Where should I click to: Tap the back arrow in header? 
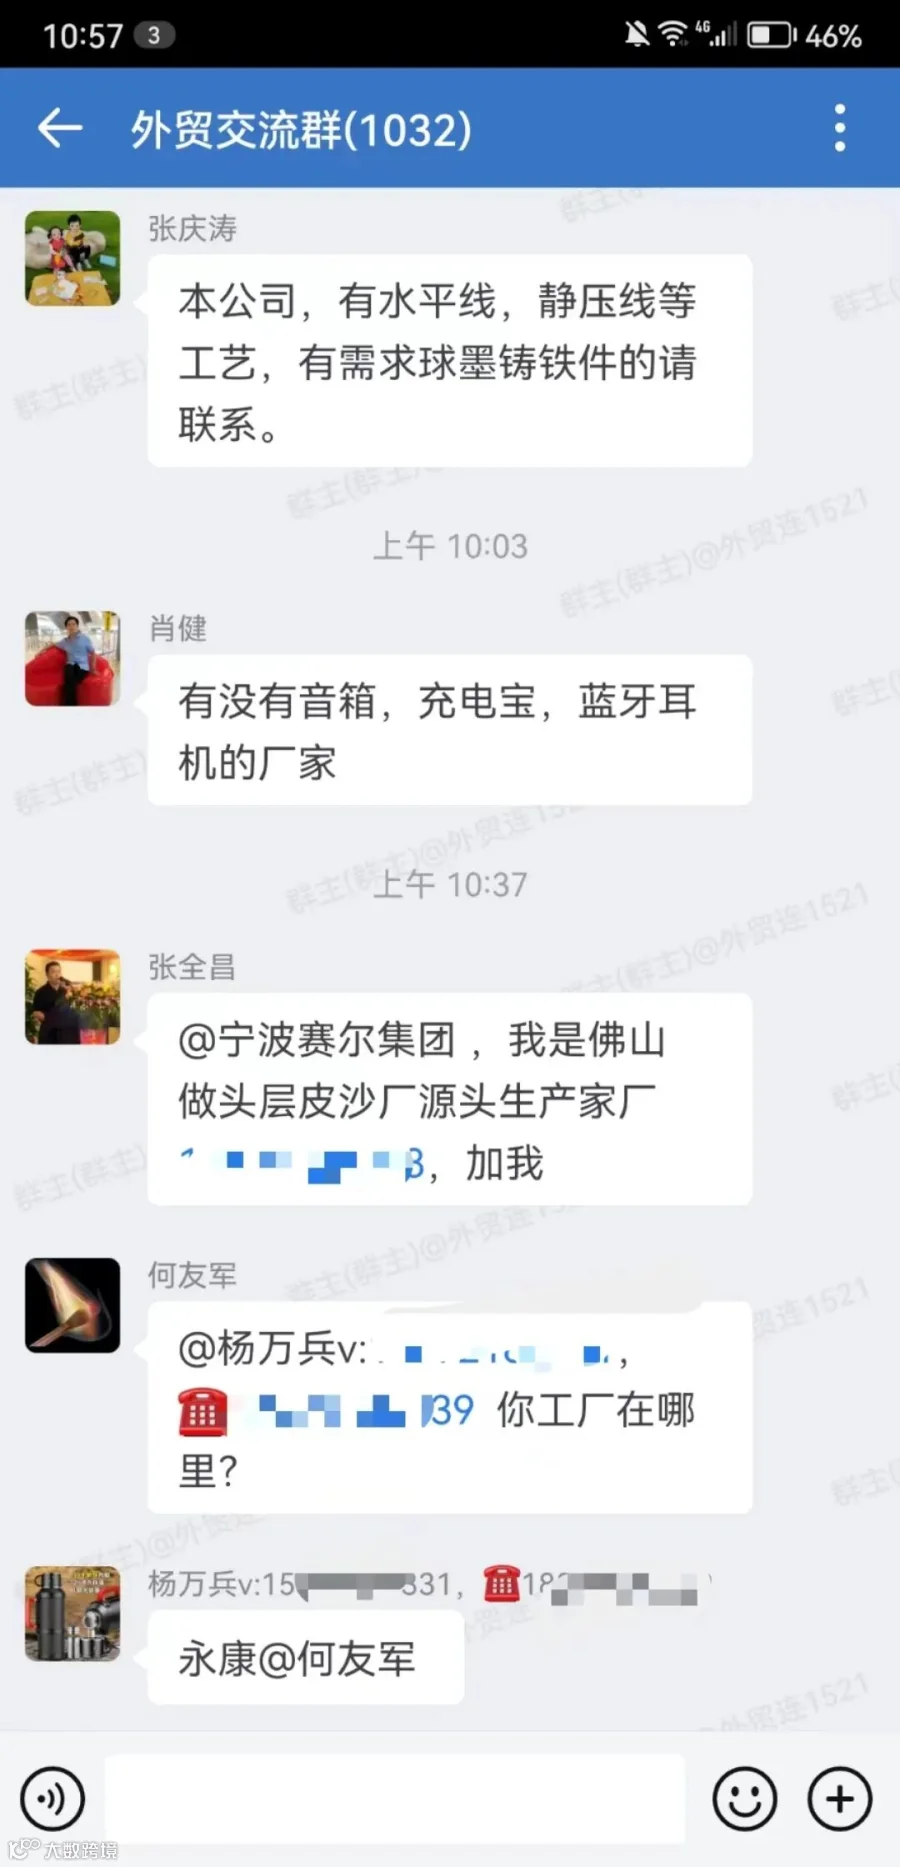tap(60, 128)
